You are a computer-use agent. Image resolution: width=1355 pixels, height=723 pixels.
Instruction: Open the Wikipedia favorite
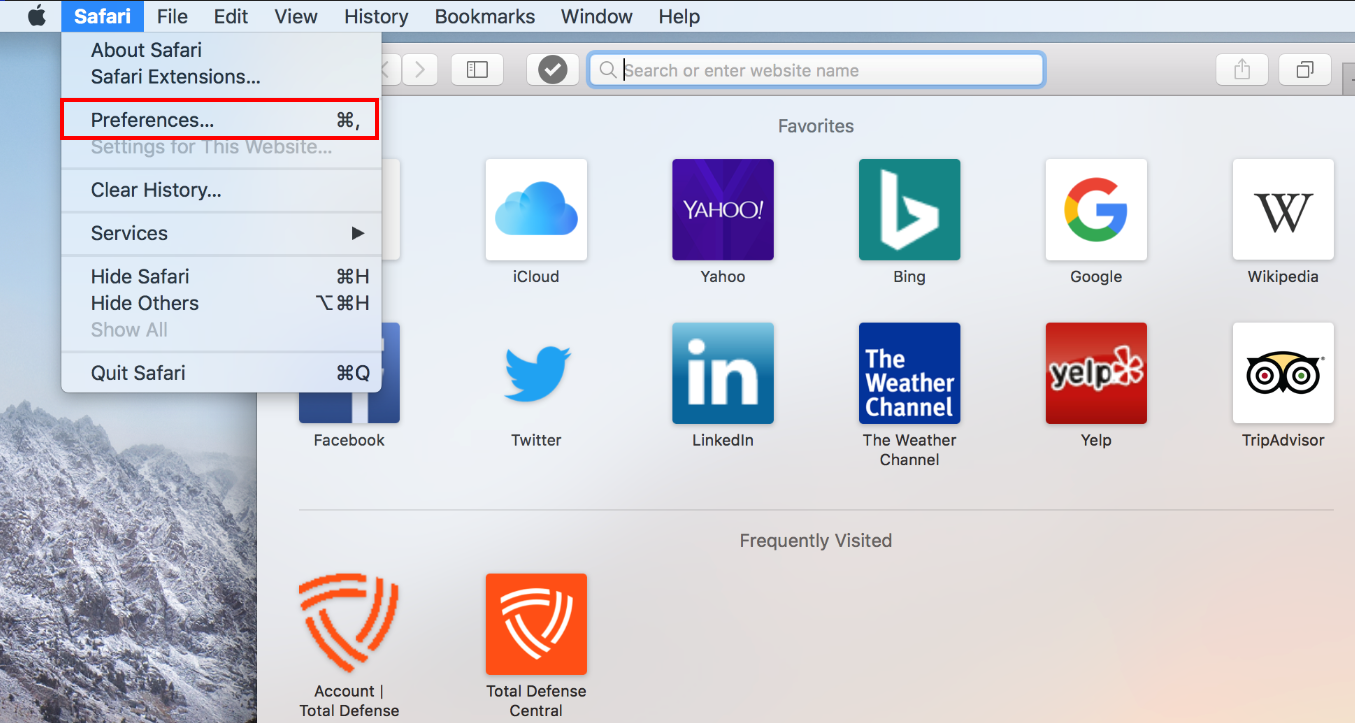[x=1283, y=210]
